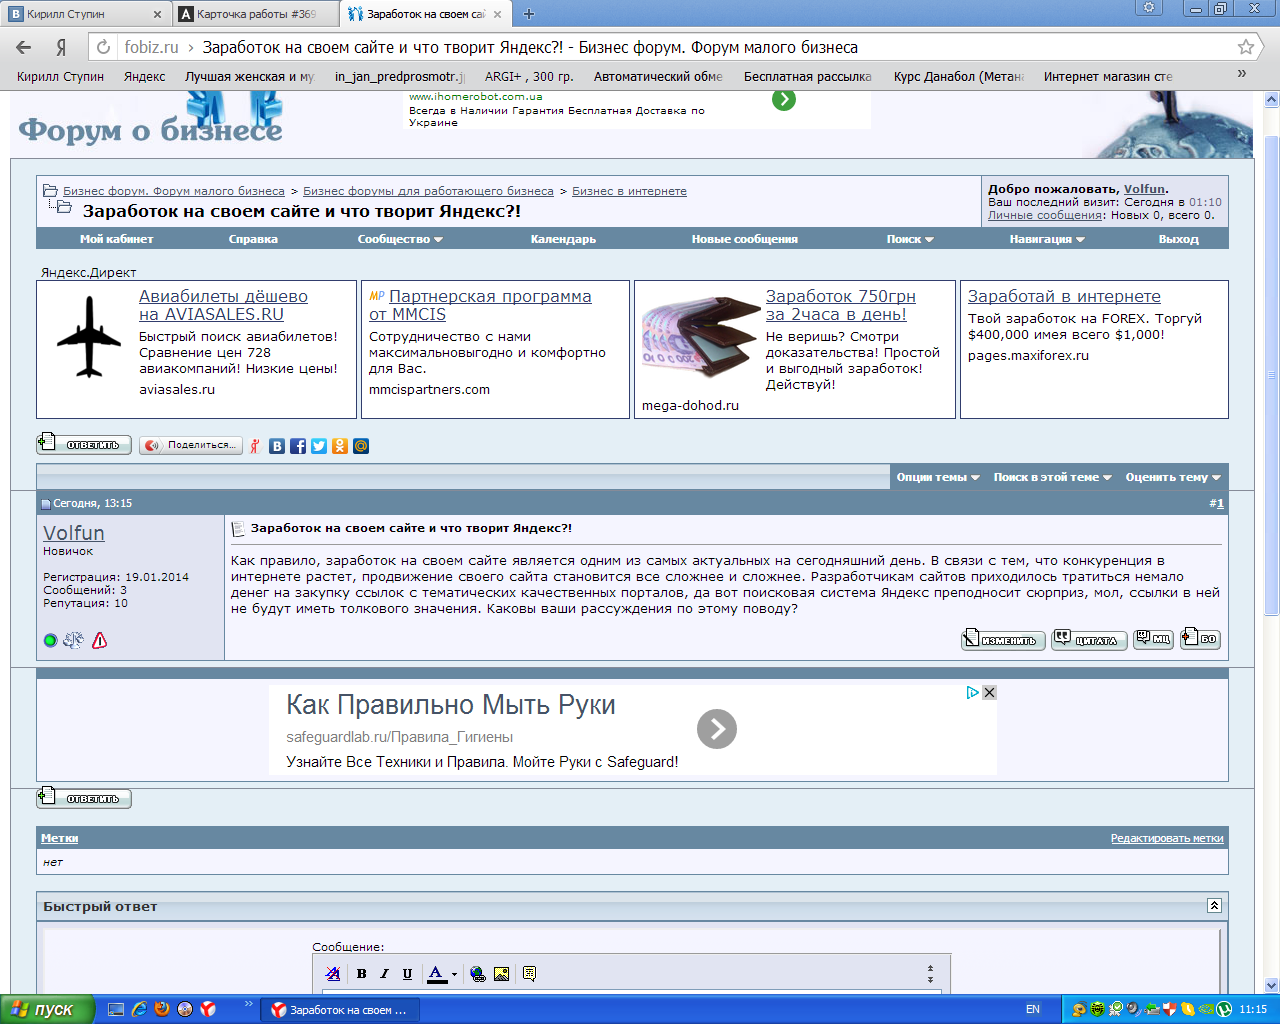Expand Опции темы dropdown
The image size is (1280, 1024).
point(938,477)
